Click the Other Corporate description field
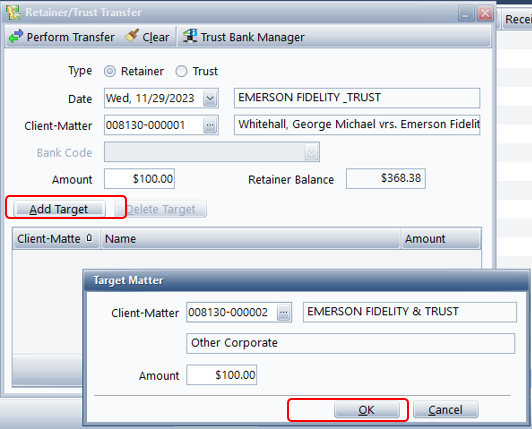This screenshot has height=429, width=532. tap(350, 343)
